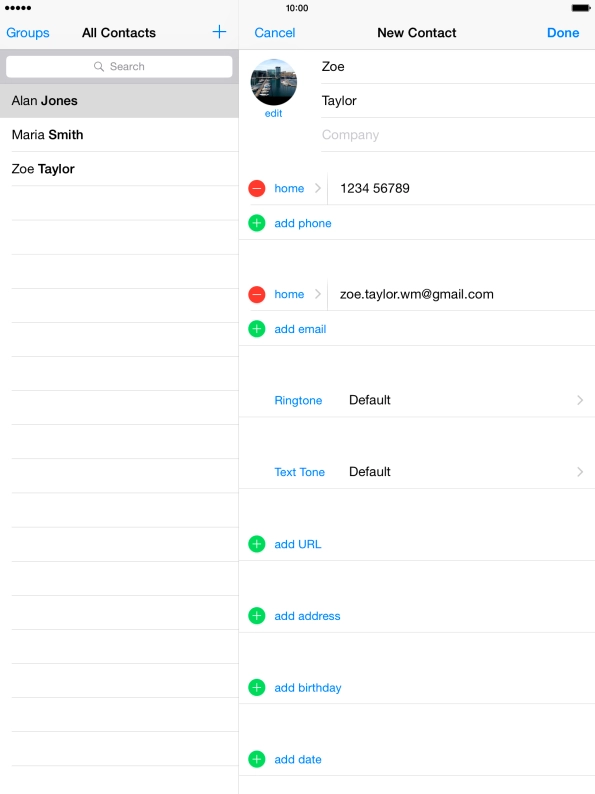The image size is (595, 794).
Task: Cancel the new contact
Action: point(274,33)
